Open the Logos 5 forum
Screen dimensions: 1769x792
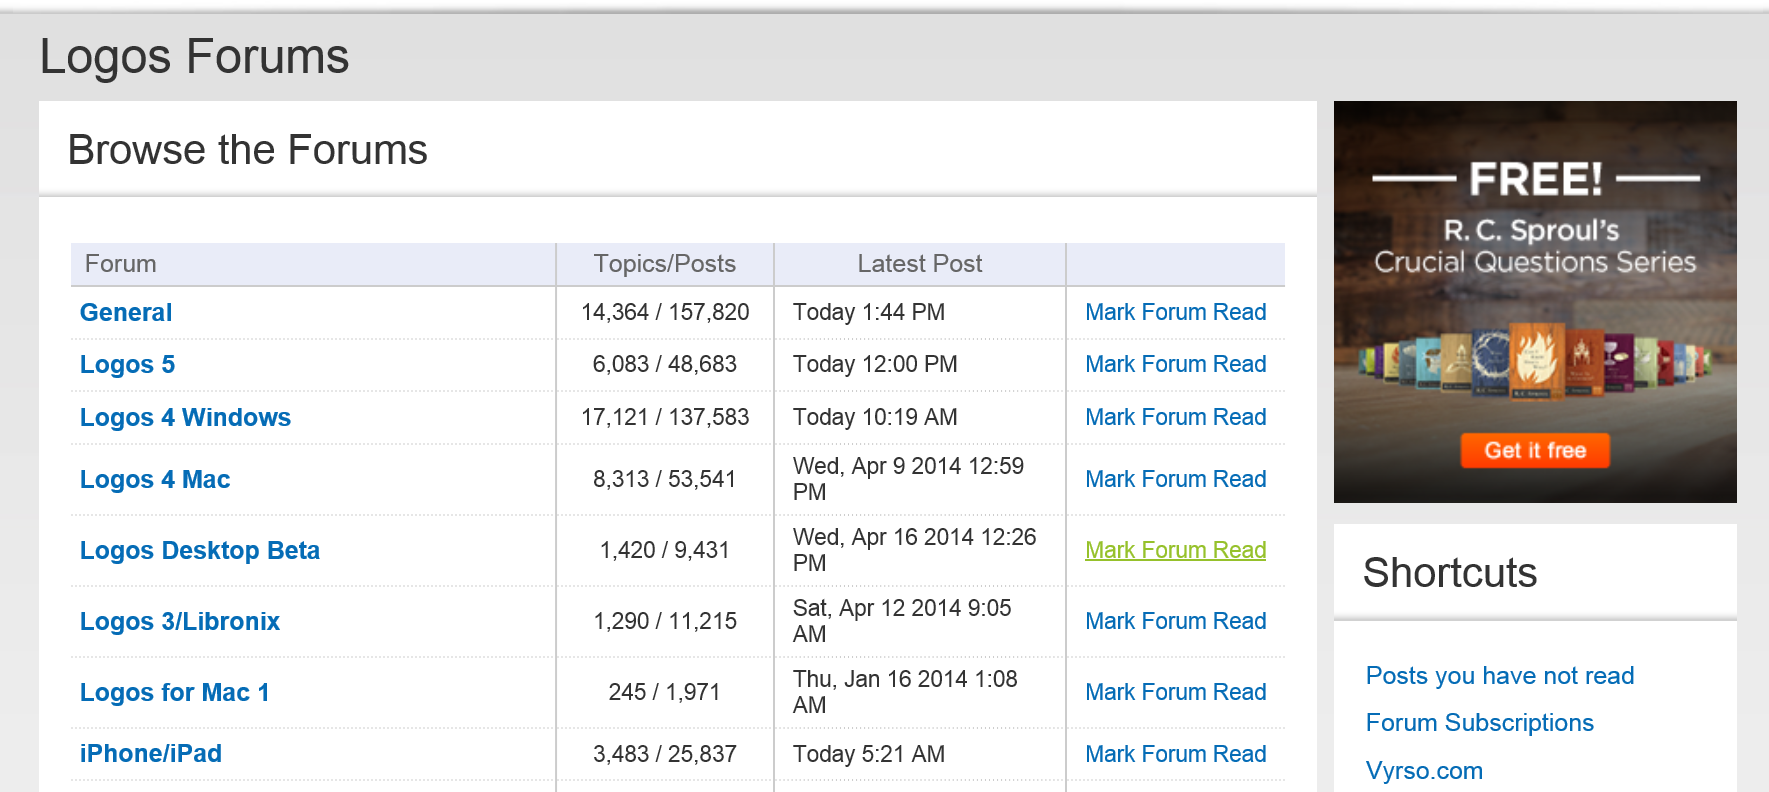[127, 365]
